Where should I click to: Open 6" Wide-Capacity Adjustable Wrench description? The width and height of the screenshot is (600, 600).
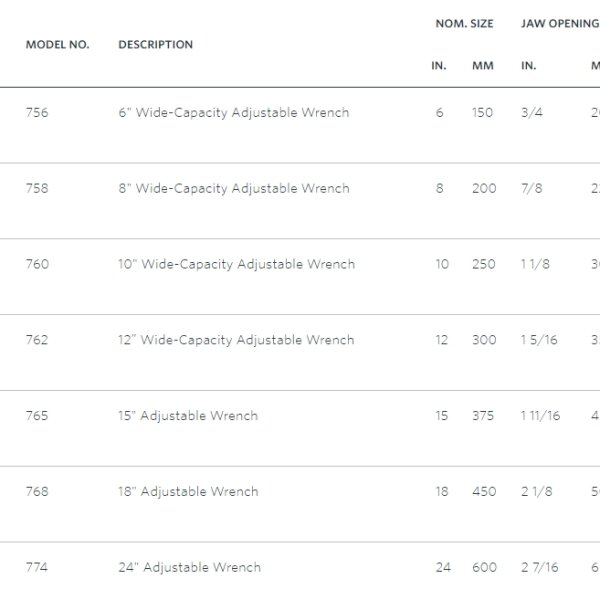pos(233,113)
